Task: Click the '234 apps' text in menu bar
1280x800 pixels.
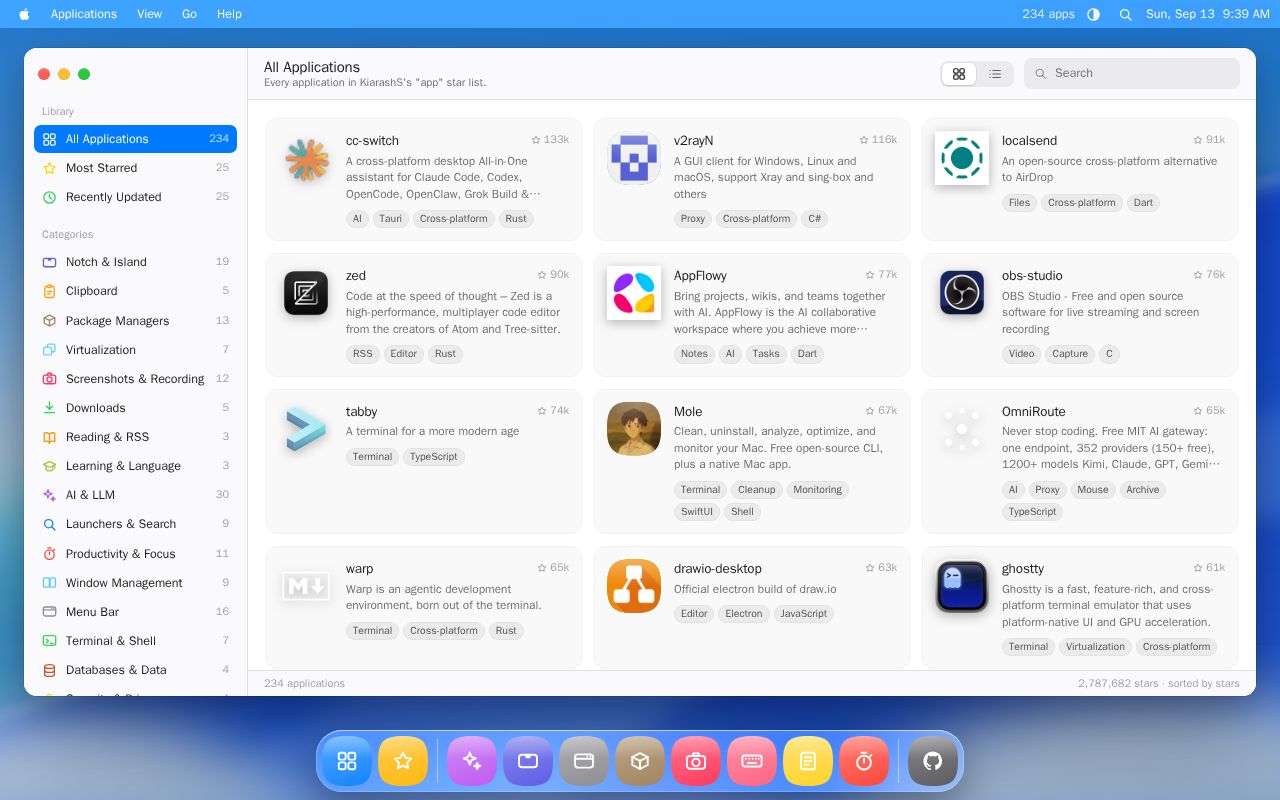Action: coord(1048,14)
